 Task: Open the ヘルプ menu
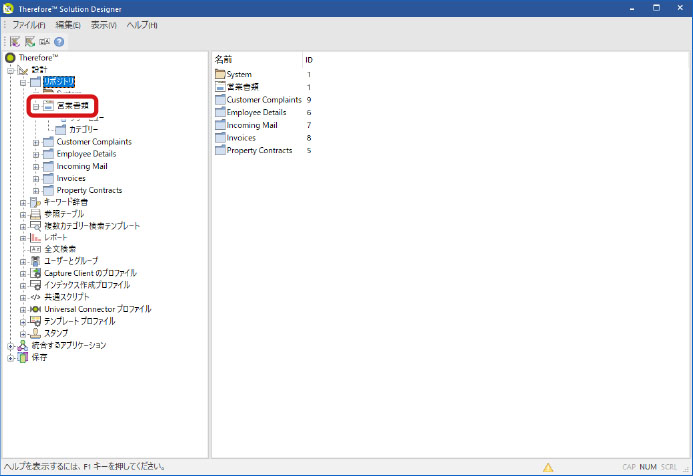click(x=142, y=24)
